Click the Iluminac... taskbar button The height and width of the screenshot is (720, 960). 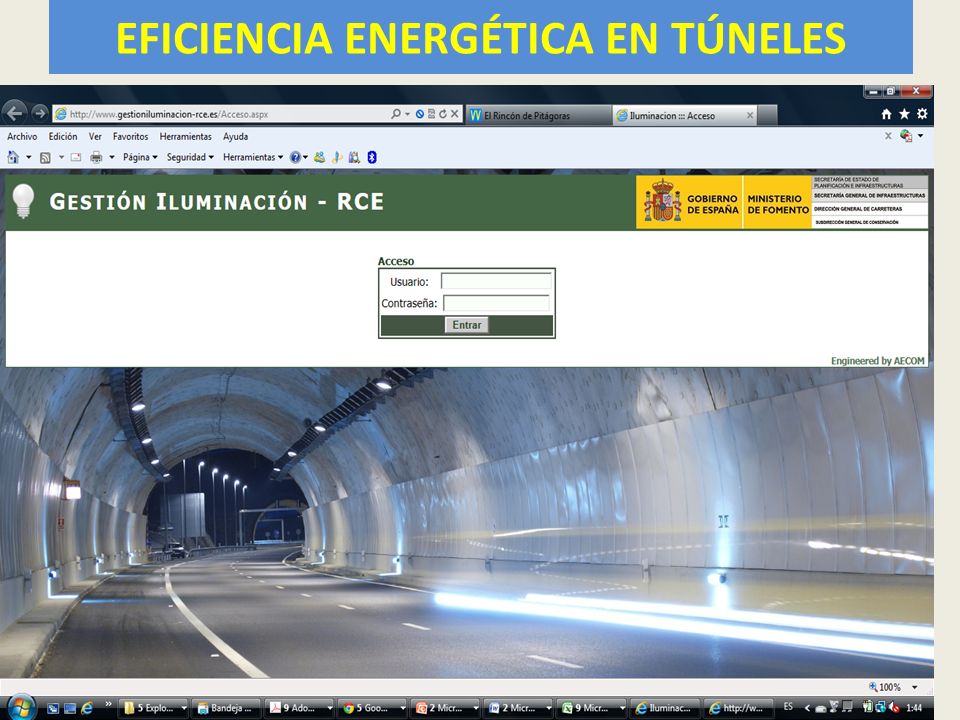(664, 708)
